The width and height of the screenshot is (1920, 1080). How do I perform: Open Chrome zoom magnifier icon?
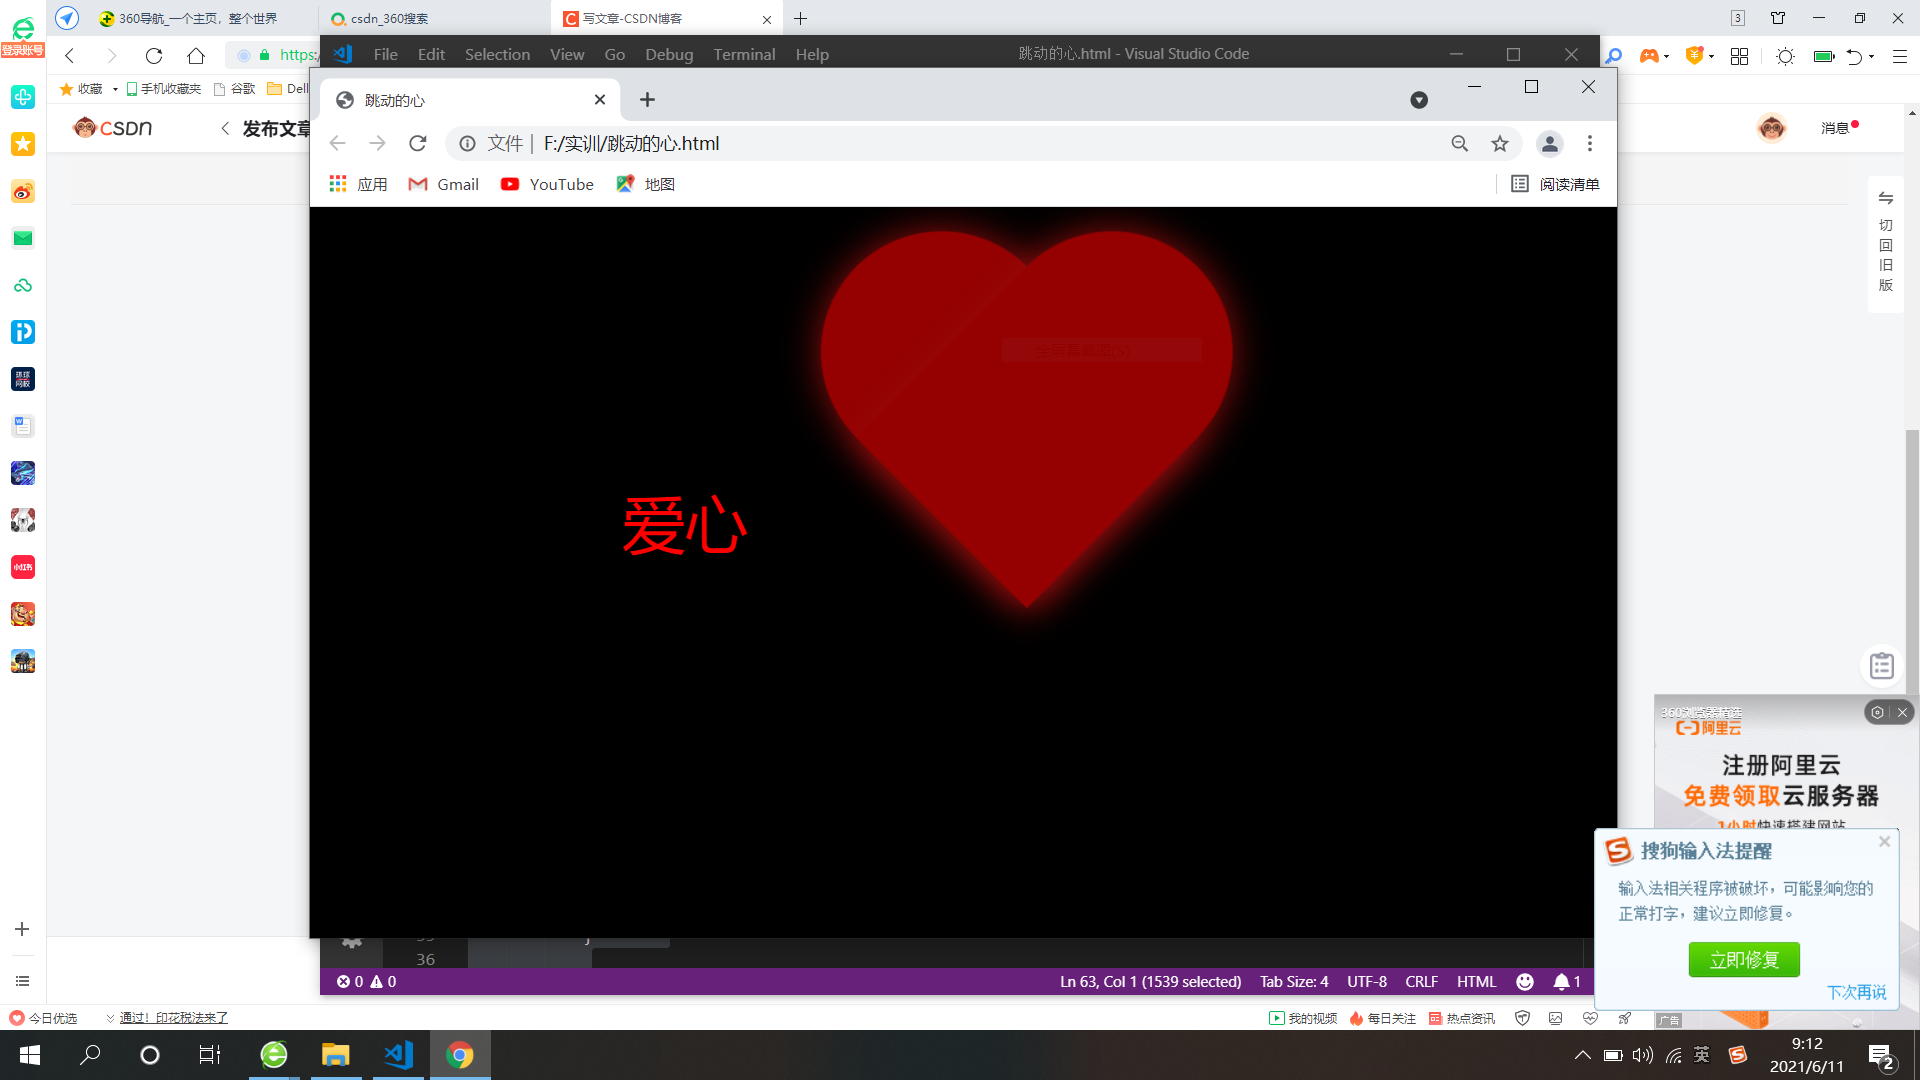pyautogui.click(x=1460, y=144)
